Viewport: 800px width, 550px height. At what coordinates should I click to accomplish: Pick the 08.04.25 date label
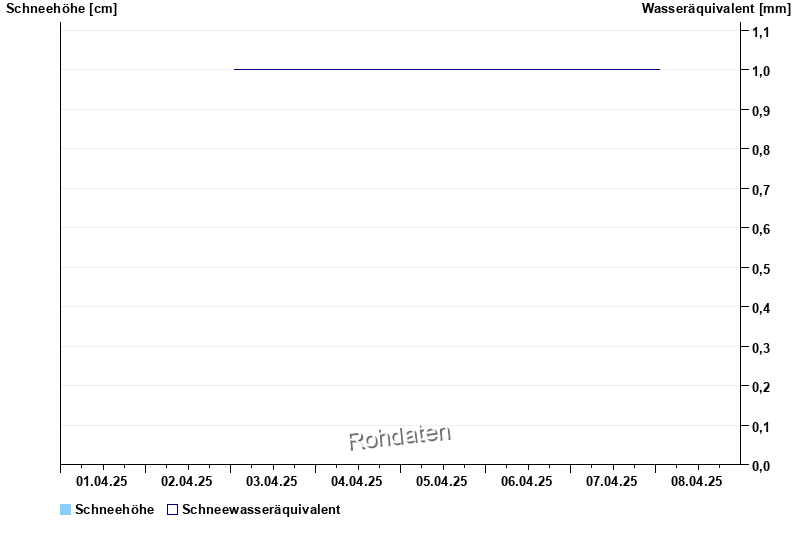point(697,481)
